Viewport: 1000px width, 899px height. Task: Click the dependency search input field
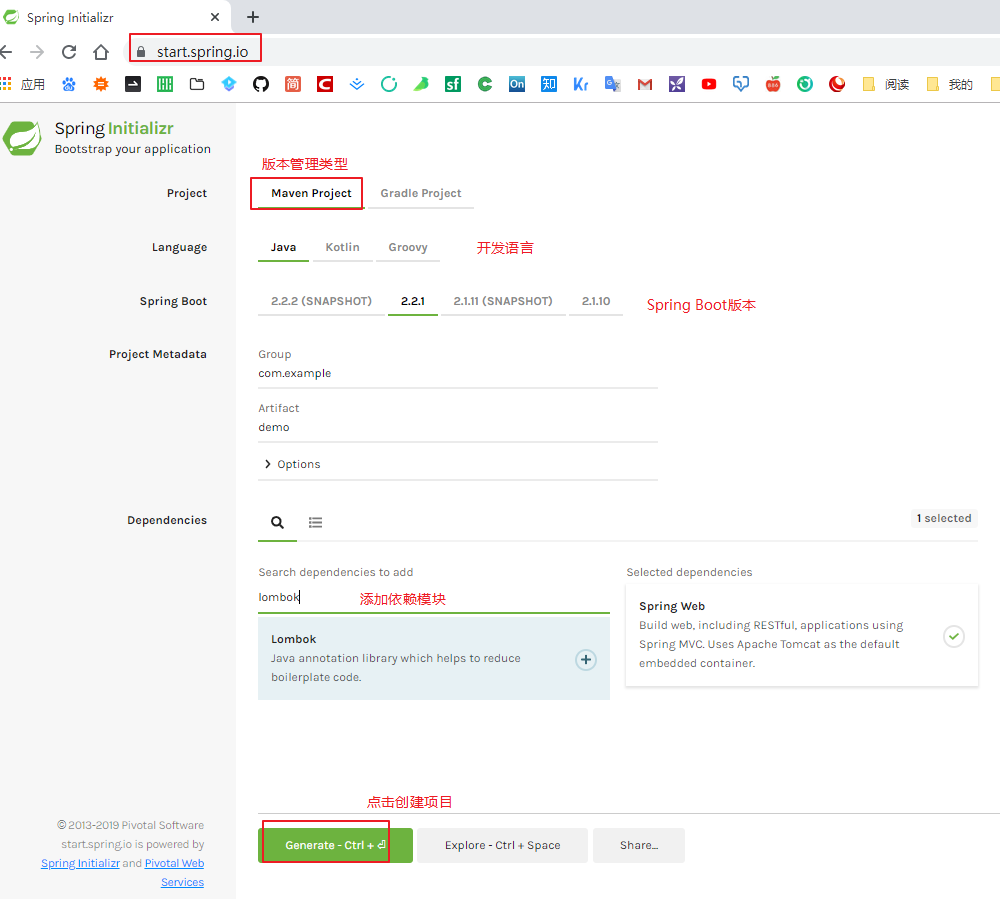point(400,597)
